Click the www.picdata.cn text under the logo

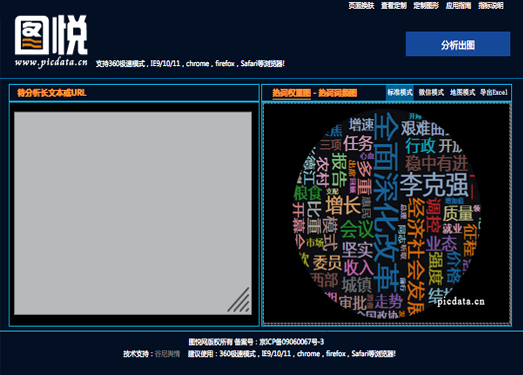tap(51, 62)
